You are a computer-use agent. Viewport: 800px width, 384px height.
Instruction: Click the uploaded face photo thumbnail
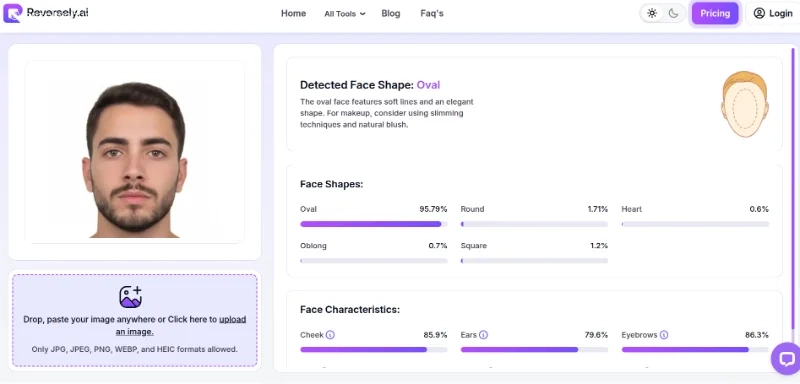click(135, 152)
